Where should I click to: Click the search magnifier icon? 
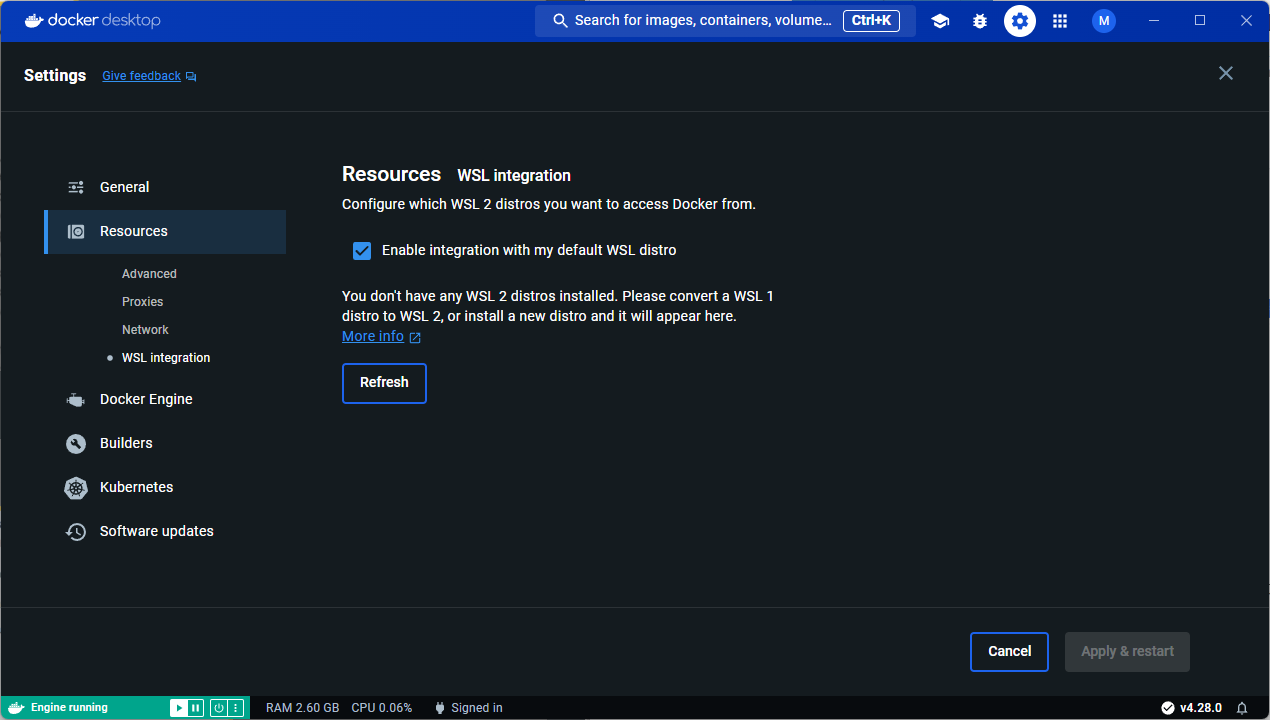560,21
